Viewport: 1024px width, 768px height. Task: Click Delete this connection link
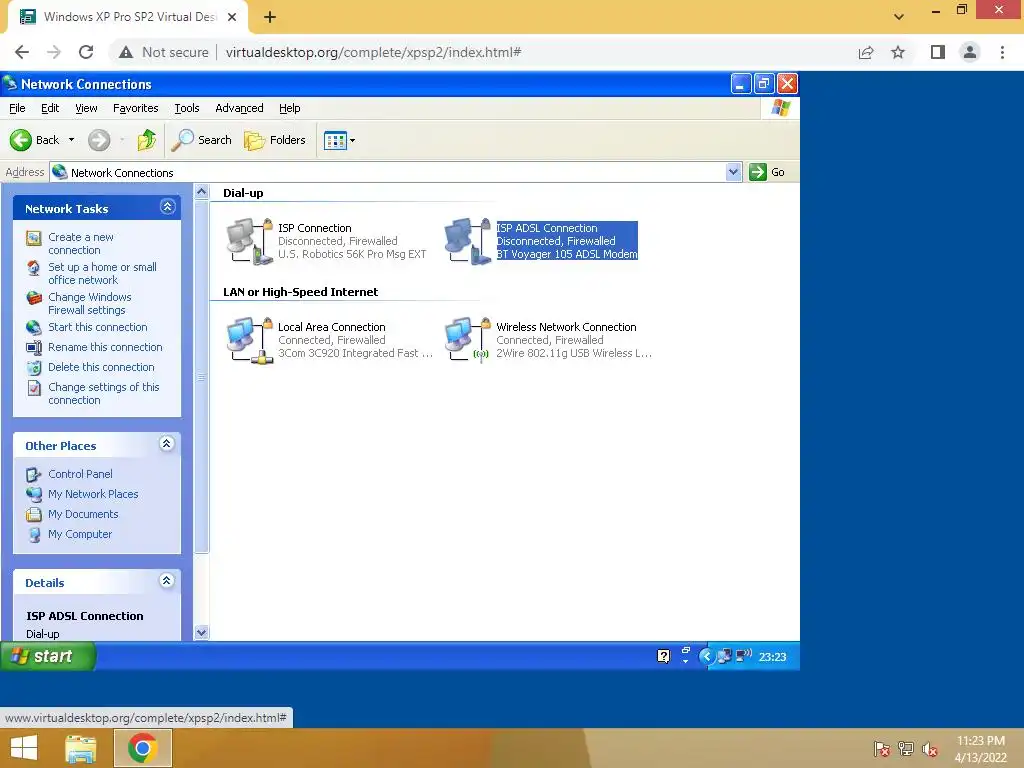pyautogui.click(x=101, y=367)
